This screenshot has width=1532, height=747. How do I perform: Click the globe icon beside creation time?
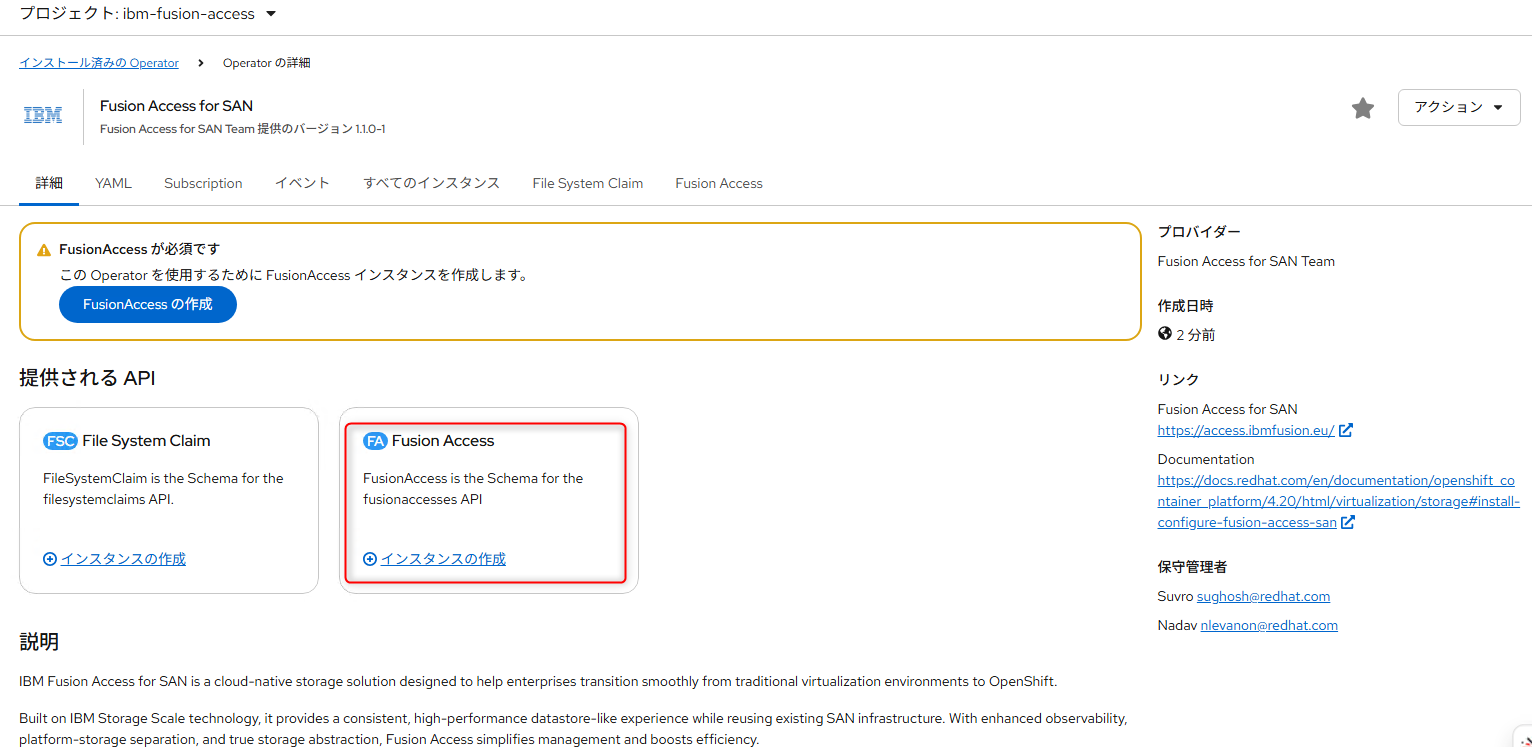[1165, 334]
